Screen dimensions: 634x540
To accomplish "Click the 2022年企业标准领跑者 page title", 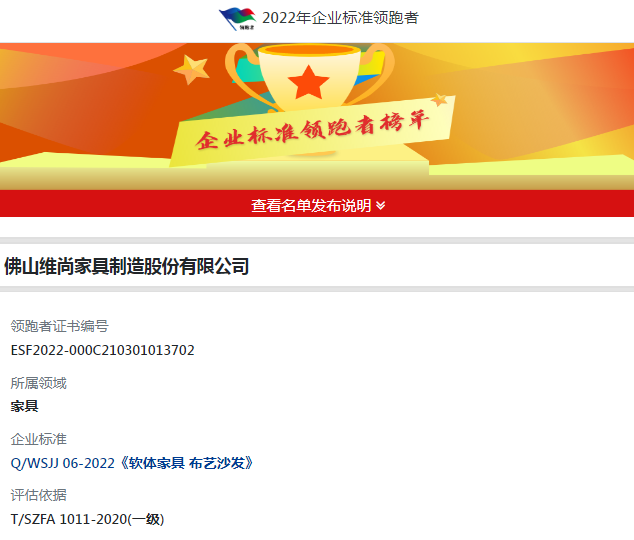I will 340,18.
